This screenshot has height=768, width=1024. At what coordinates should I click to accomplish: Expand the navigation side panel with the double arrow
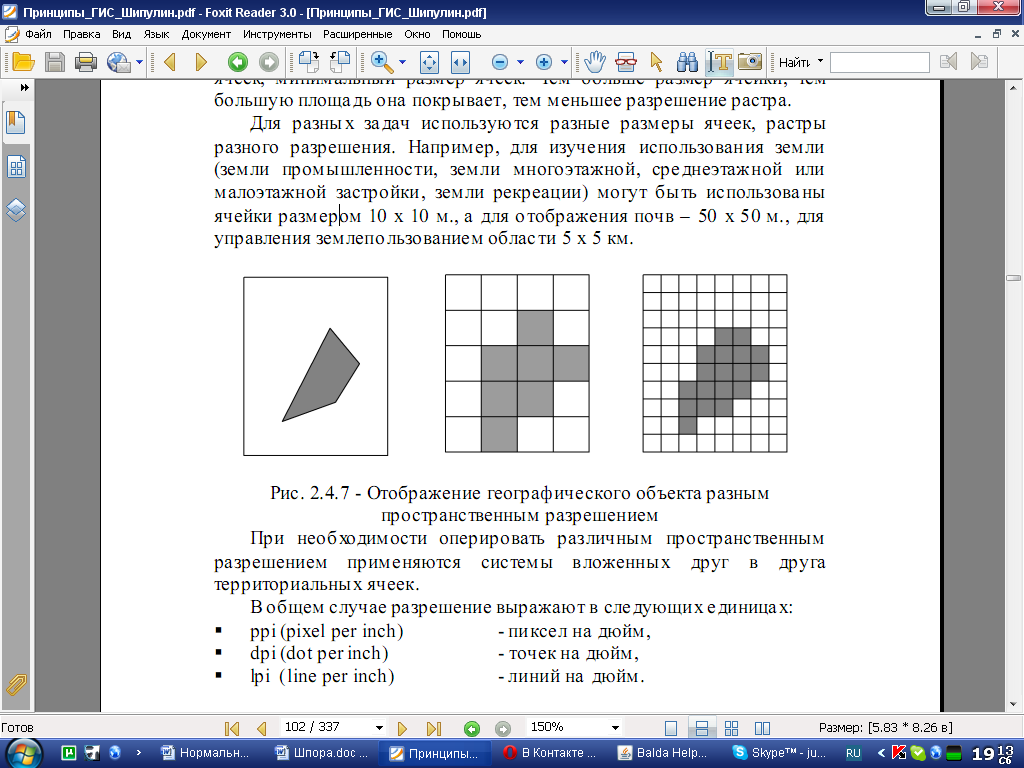click(x=24, y=88)
